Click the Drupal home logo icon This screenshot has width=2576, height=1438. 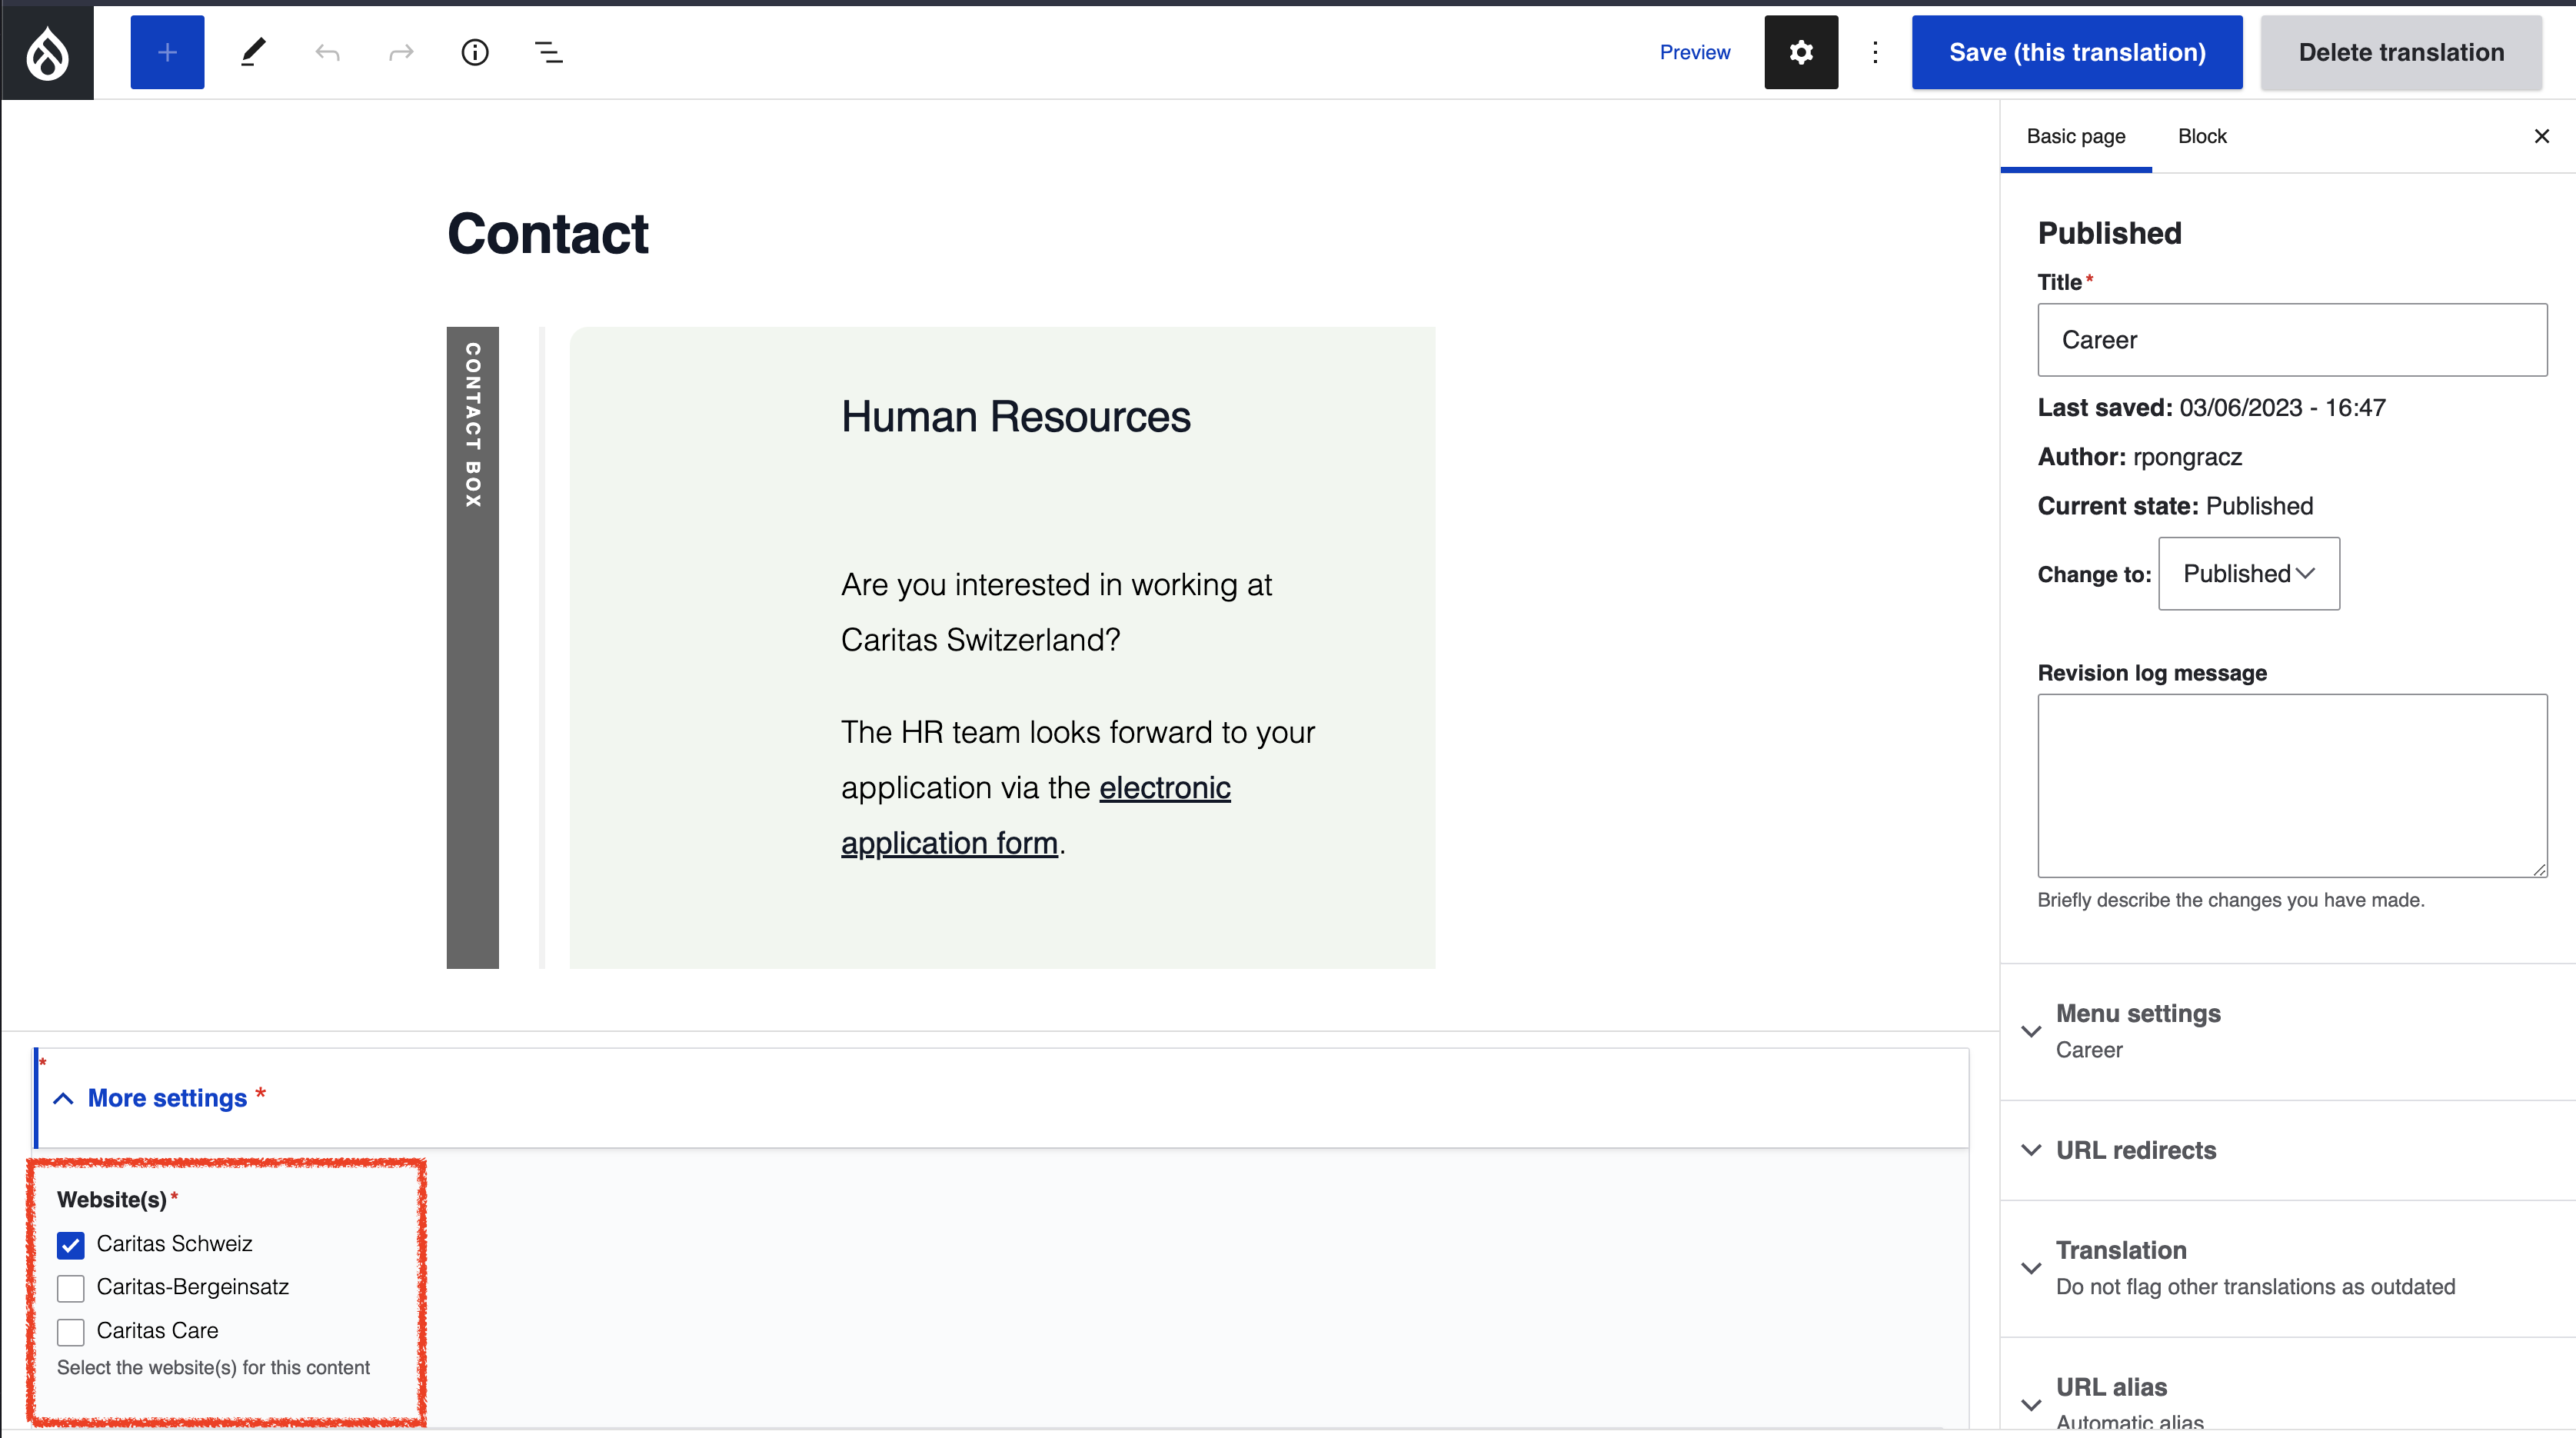pyautogui.click(x=48, y=53)
